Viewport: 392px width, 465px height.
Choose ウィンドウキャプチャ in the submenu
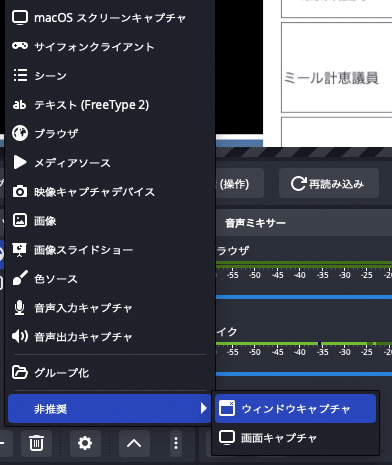[295, 408]
